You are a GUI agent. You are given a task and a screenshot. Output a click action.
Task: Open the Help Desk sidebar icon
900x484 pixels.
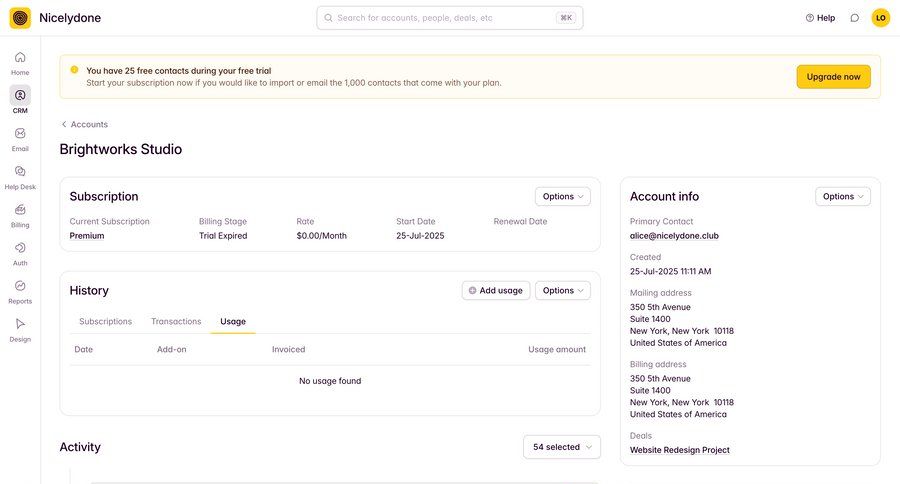tap(20, 171)
